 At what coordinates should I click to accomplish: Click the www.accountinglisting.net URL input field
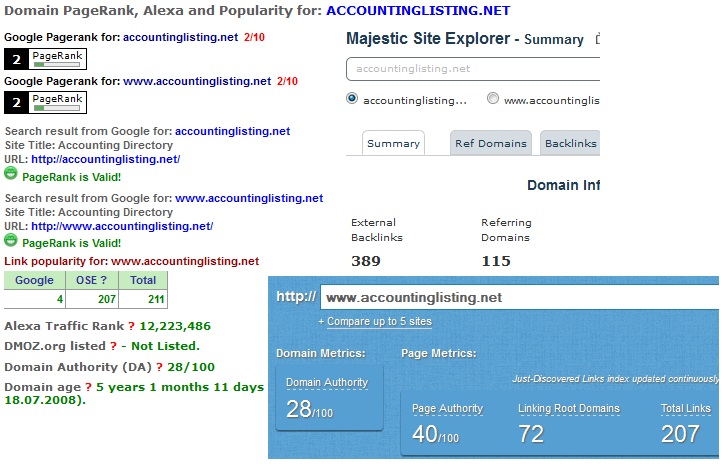pos(520,297)
